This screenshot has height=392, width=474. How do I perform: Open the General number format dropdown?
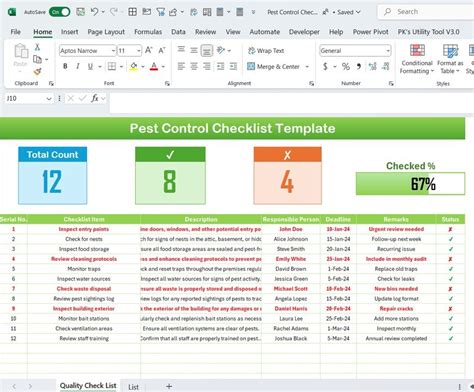tap(388, 51)
